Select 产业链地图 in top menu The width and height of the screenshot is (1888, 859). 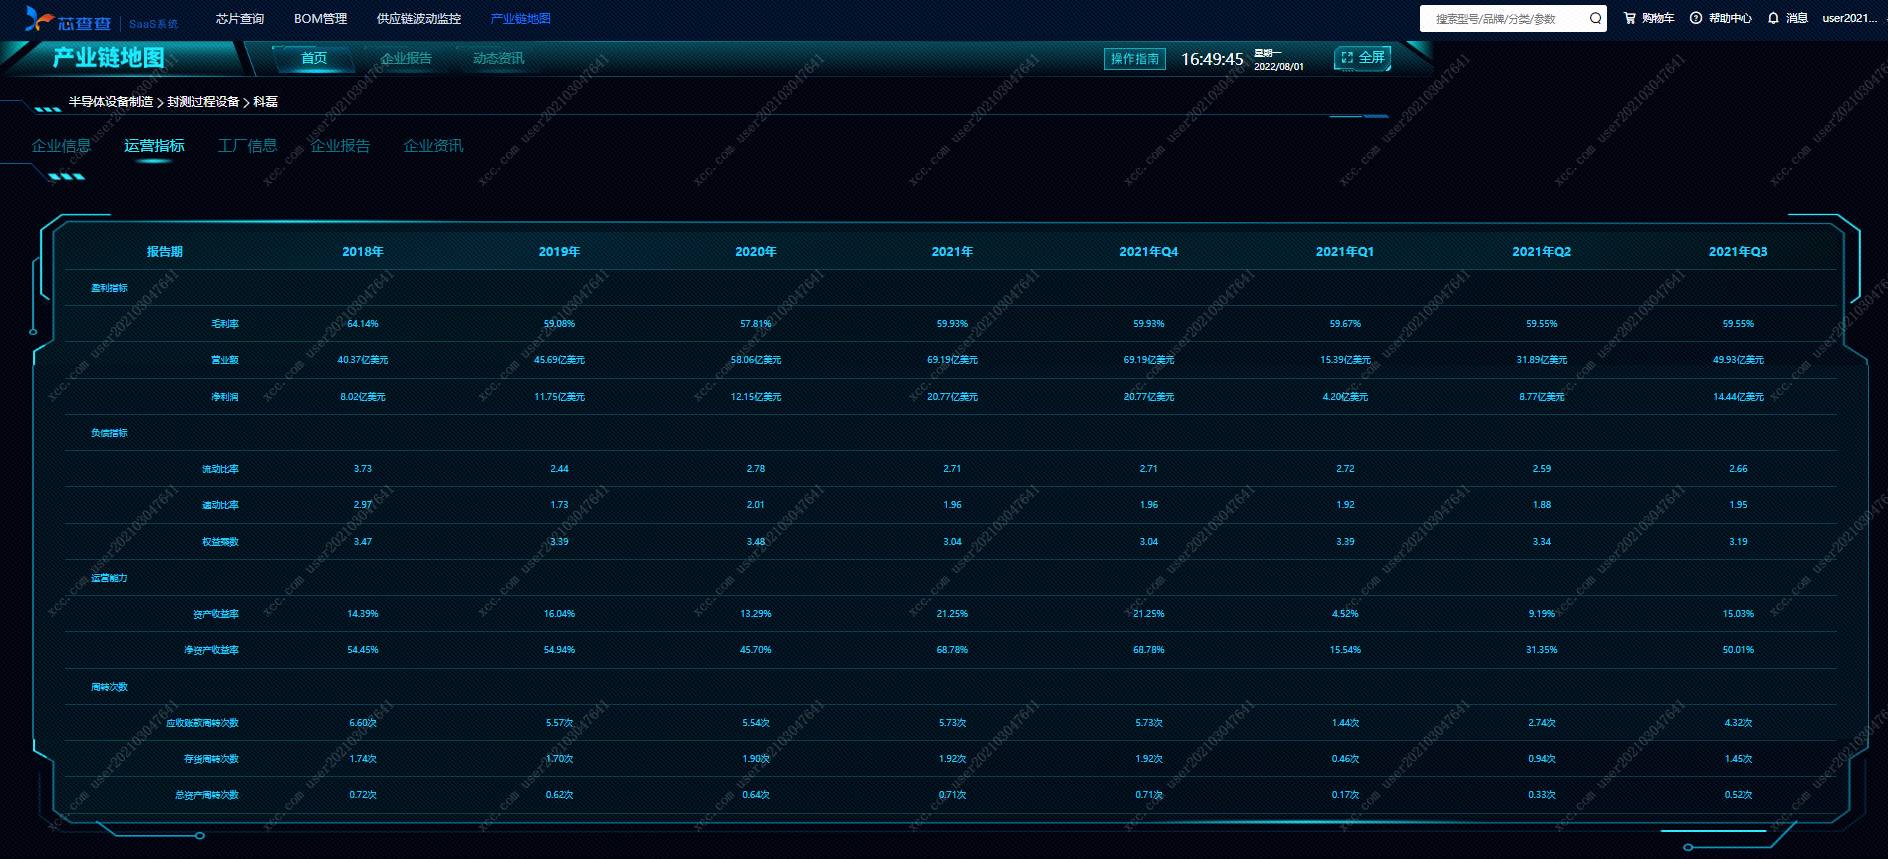[x=520, y=19]
